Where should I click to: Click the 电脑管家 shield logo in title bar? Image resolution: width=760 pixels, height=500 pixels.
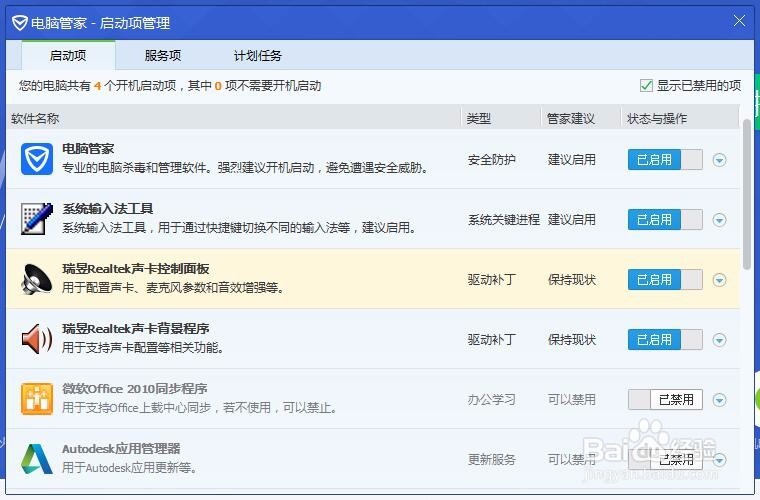click(20, 23)
